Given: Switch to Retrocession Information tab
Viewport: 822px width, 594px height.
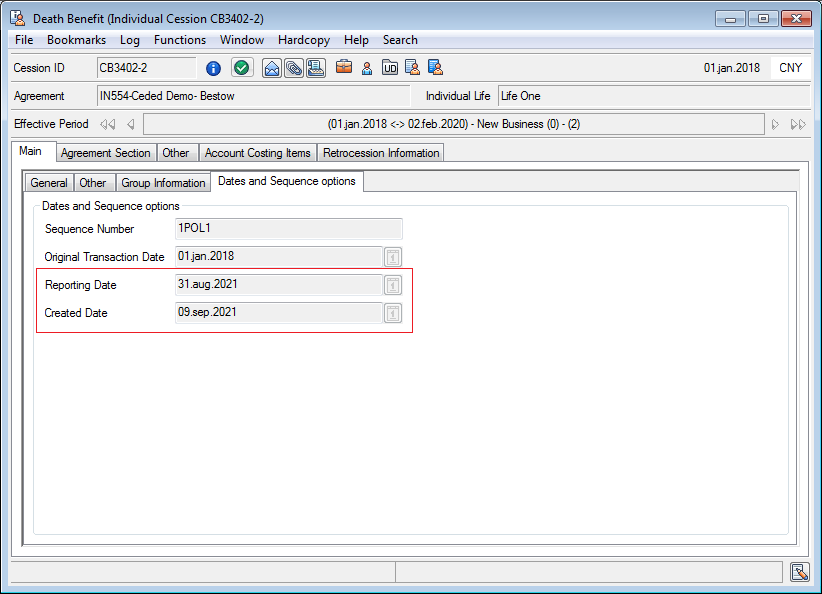Looking at the screenshot, I should (381, 153).
